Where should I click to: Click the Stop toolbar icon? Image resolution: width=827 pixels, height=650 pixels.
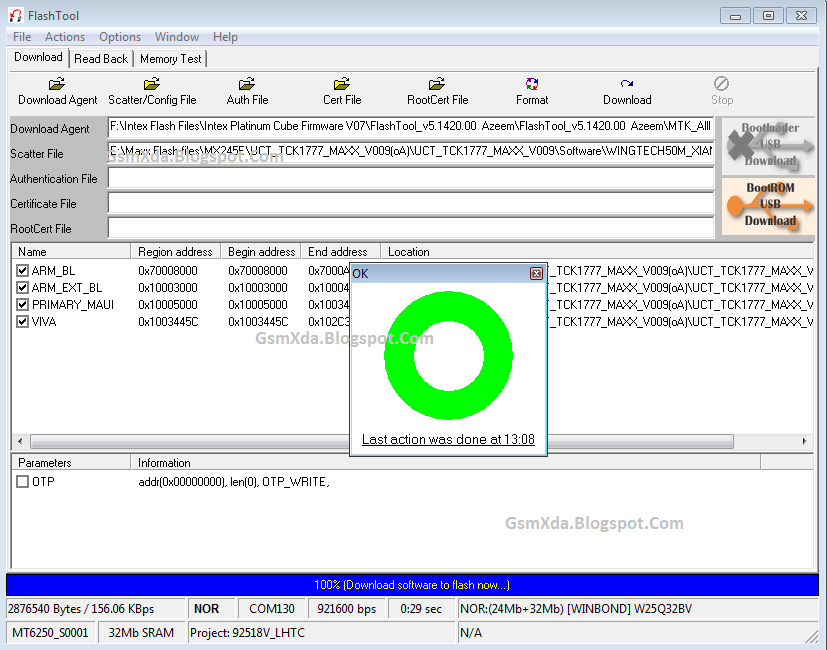click(722, 84)
